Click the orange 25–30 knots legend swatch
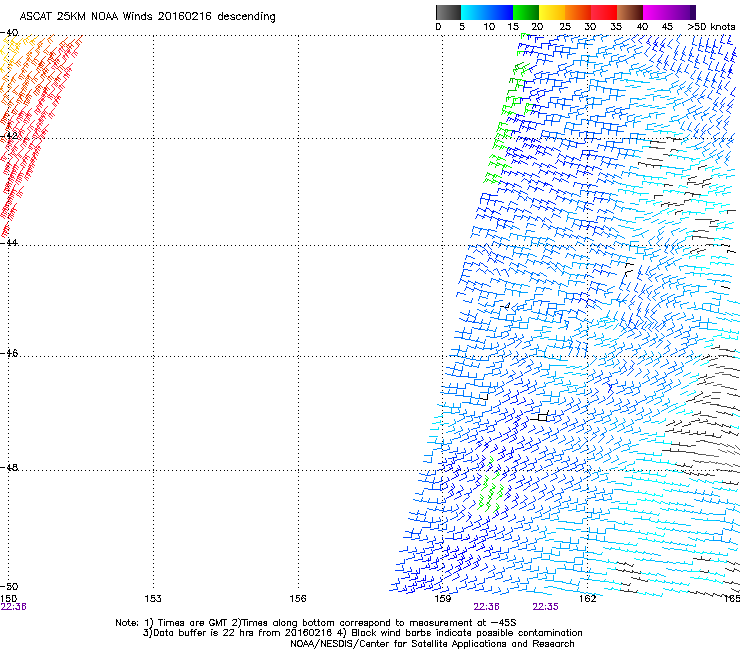This screenshot has width=740, height=650. (x=577, y=12)
